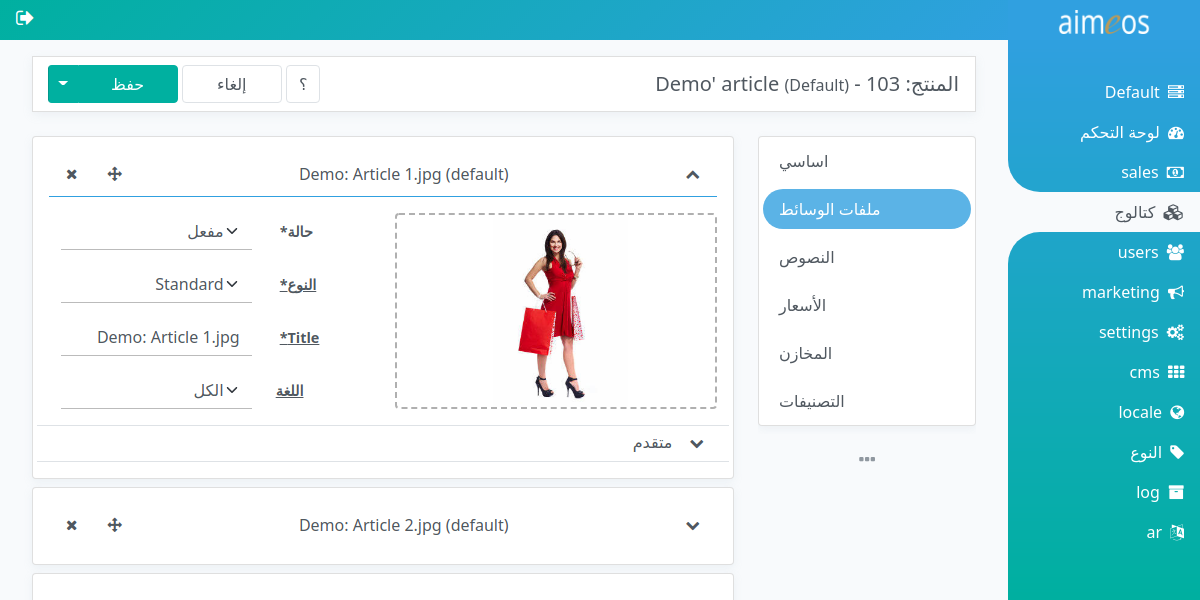
Task: Collapse the Demo: Article 1.jpg panel
Action: (693, 174)
